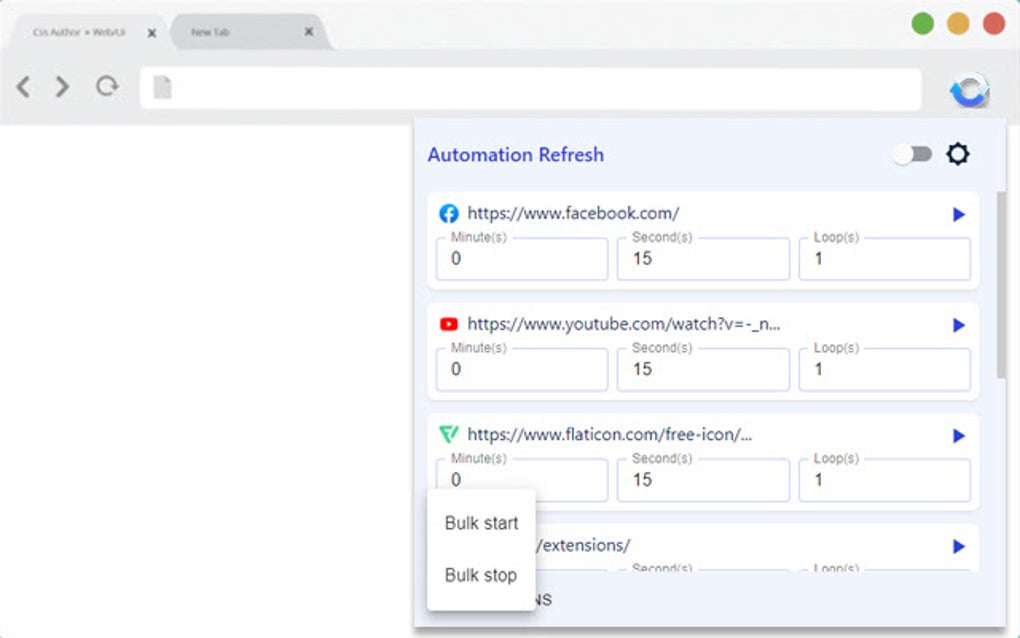This screenshot has height=638, width=1020.
Task: Click the browser address bar
Action: click(530, 89)
